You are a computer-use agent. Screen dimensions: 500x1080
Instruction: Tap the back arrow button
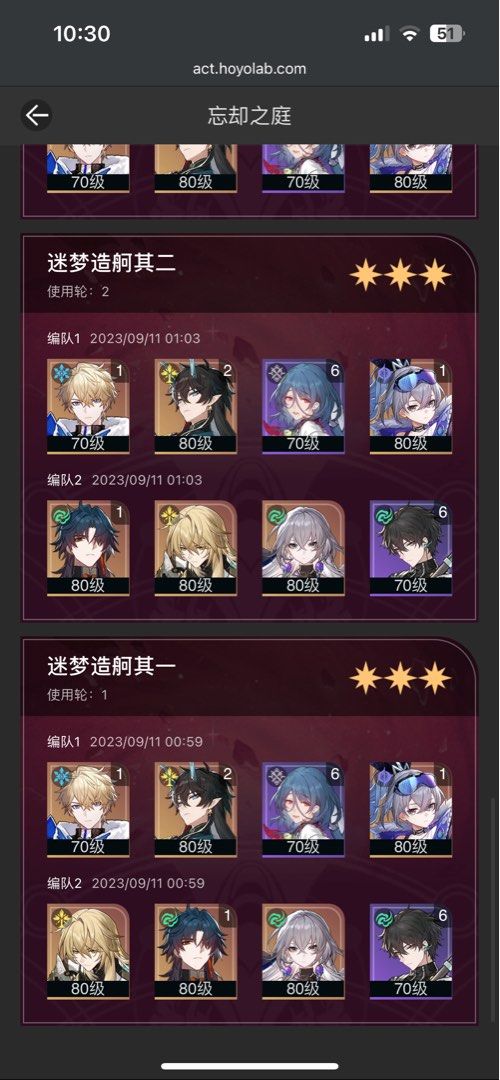(x=37, y=115)
